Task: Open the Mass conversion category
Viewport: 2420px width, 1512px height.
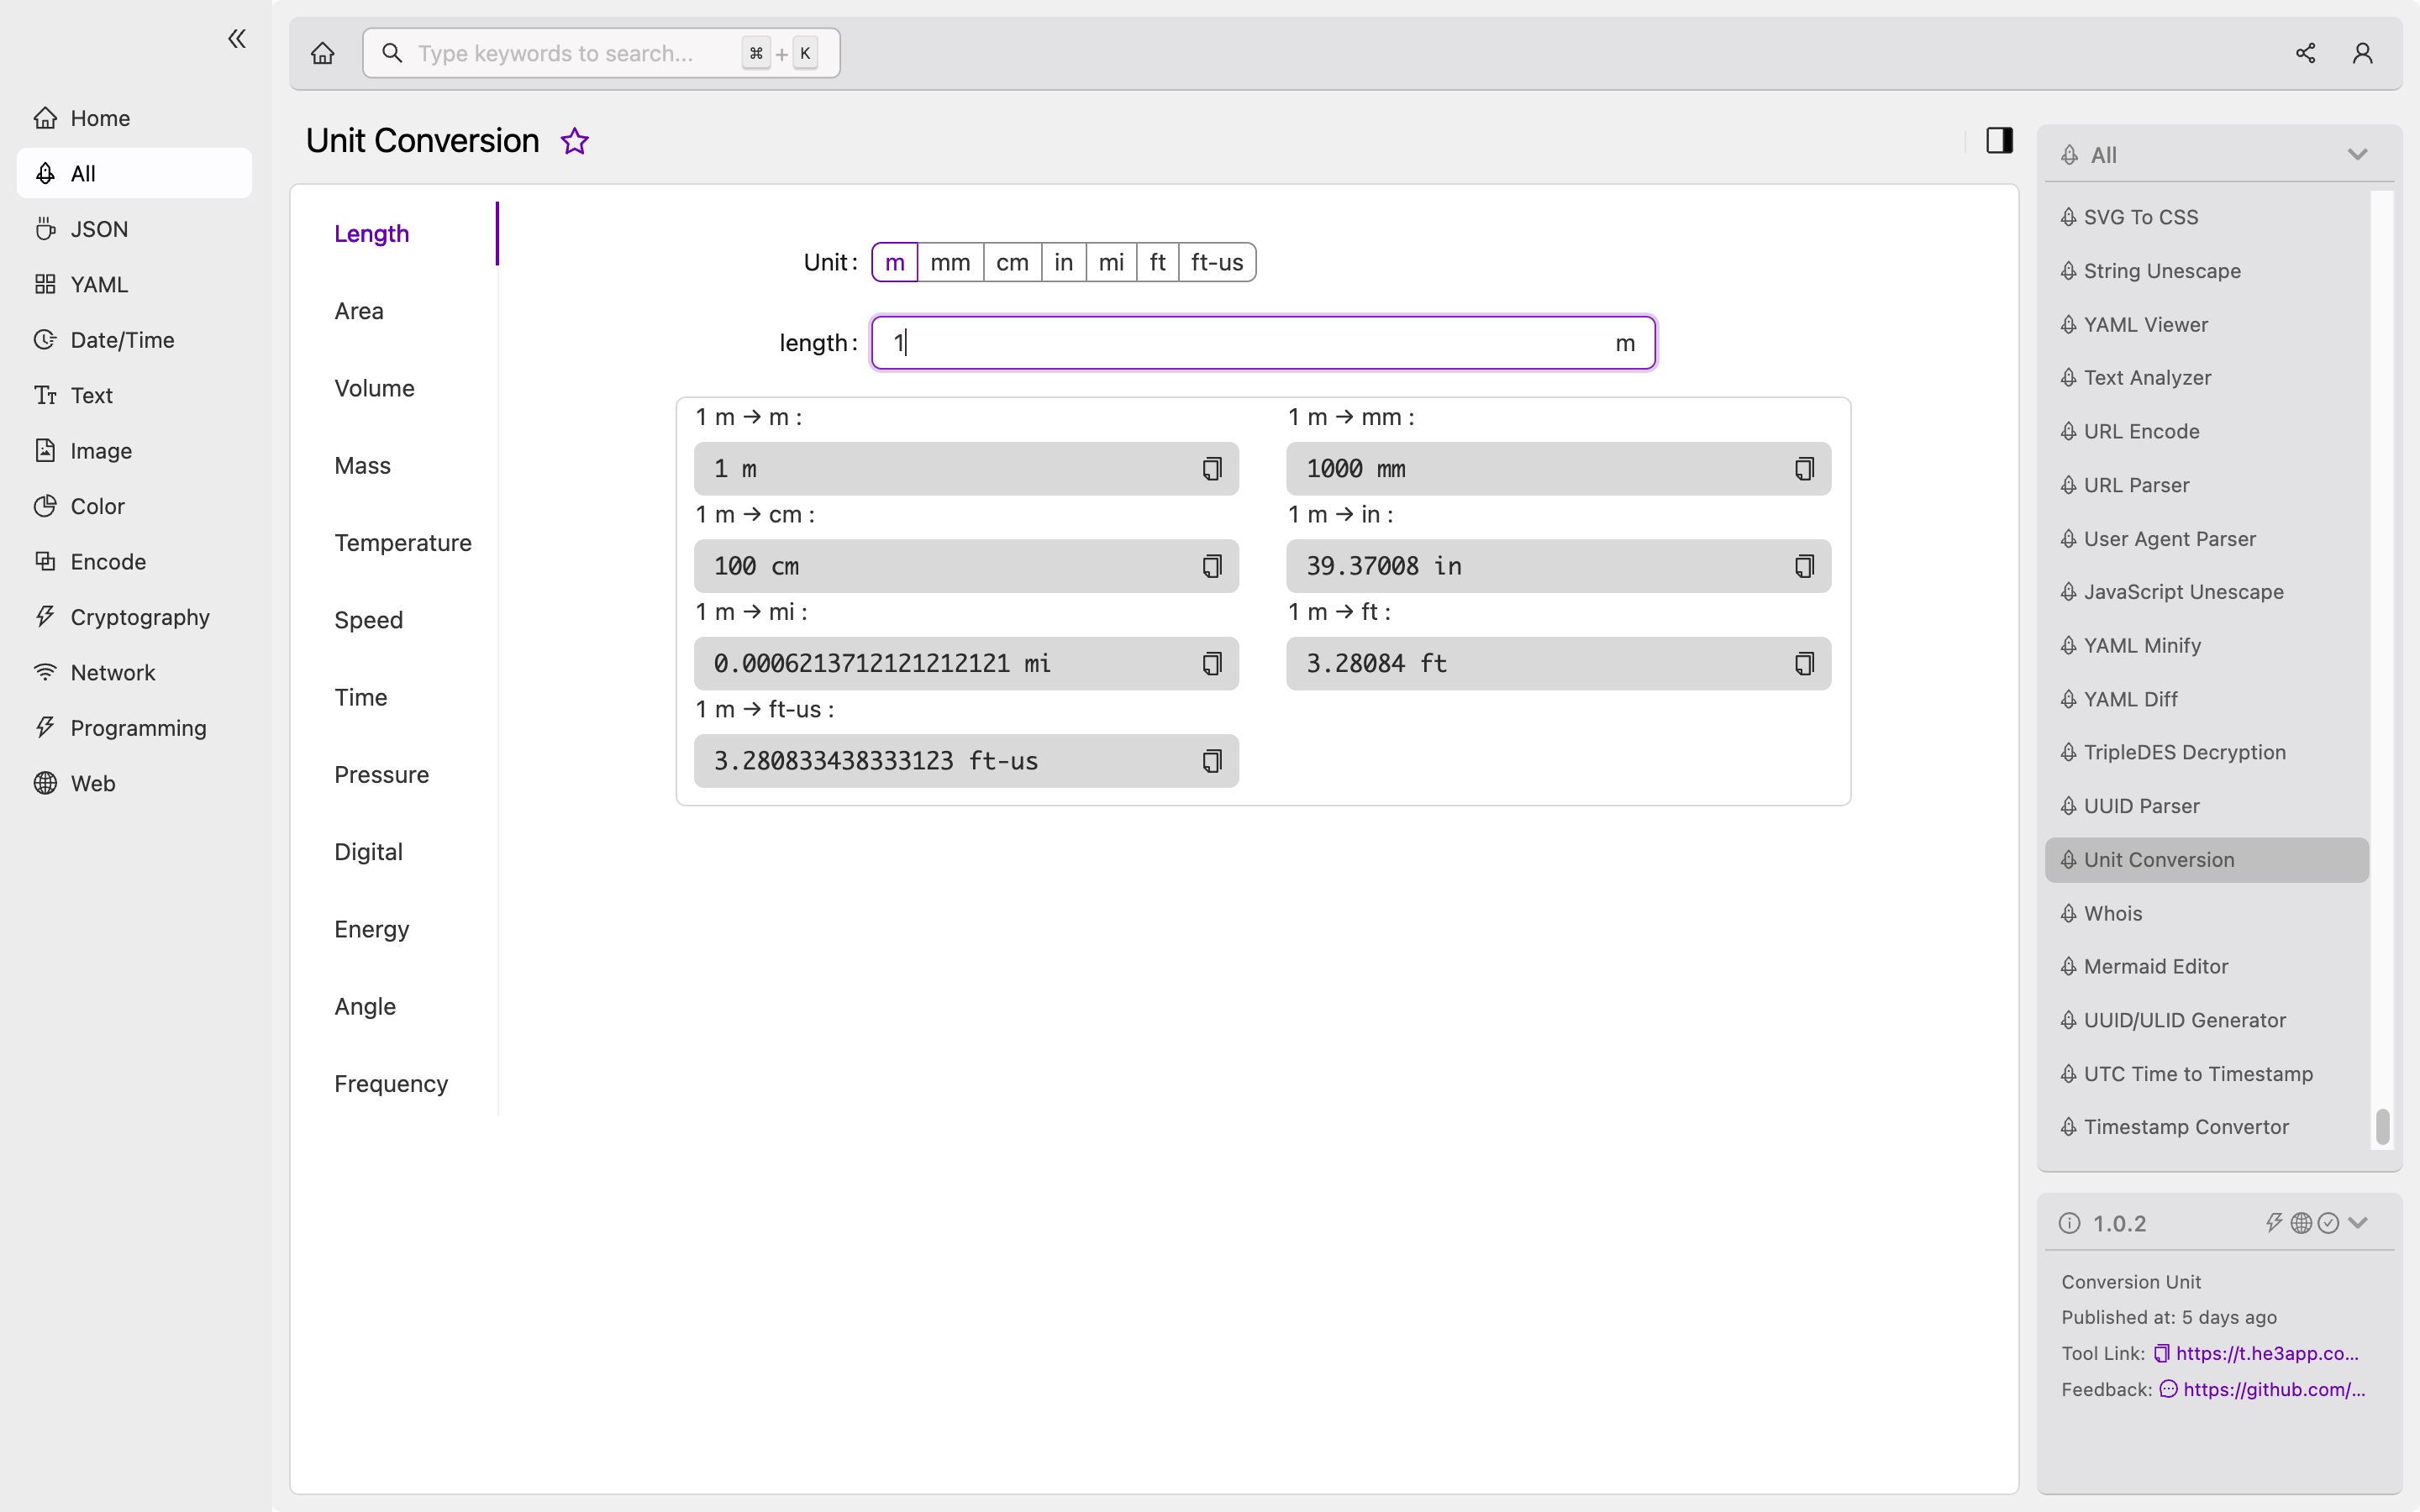Action: 360,464
